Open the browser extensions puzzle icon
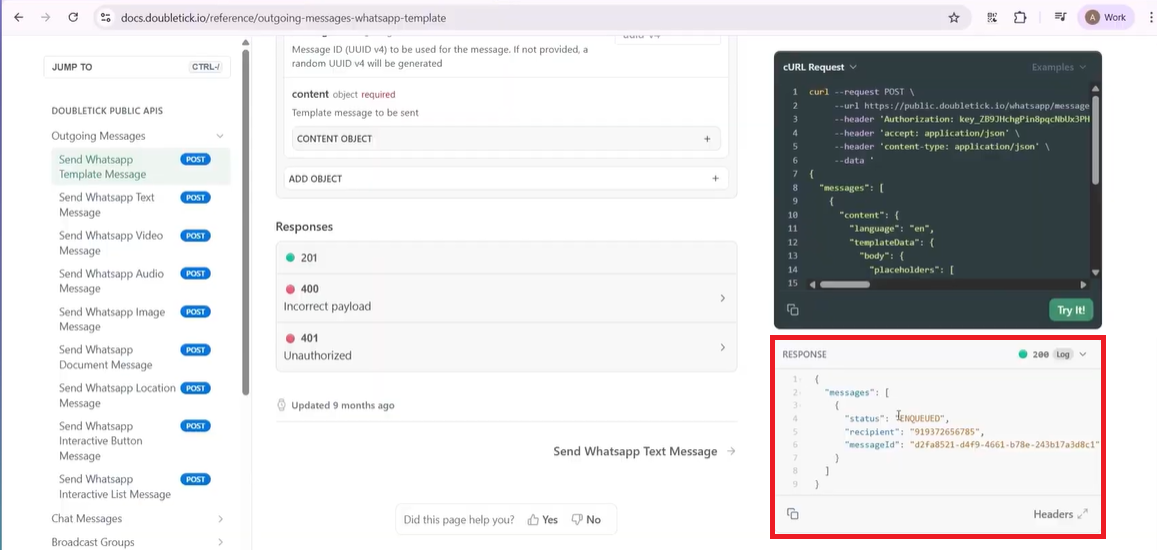The image size is (1157, 550). tap(1020, 17)
